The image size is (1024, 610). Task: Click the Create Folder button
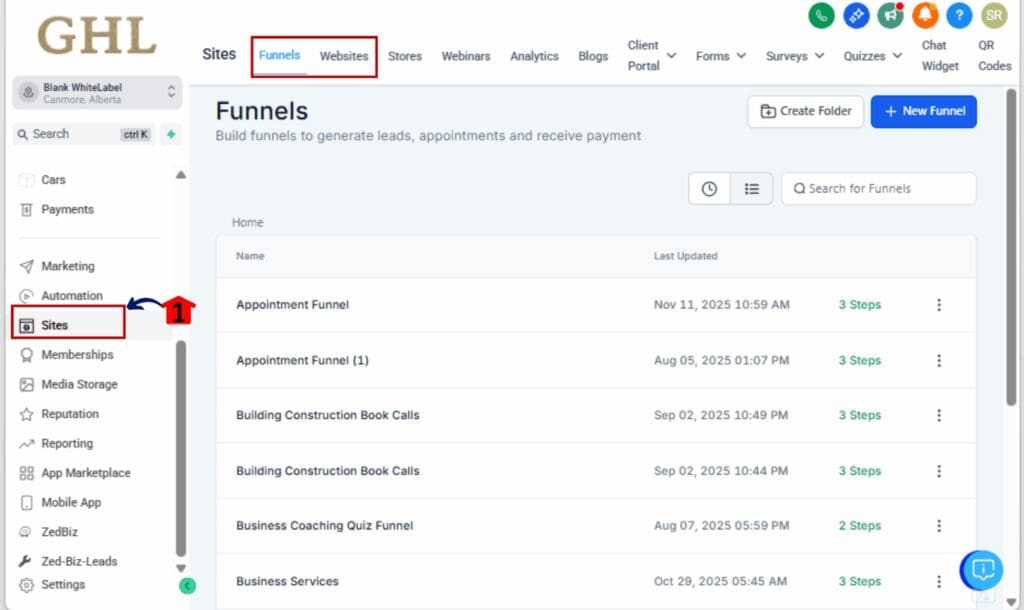coord(805,111)
